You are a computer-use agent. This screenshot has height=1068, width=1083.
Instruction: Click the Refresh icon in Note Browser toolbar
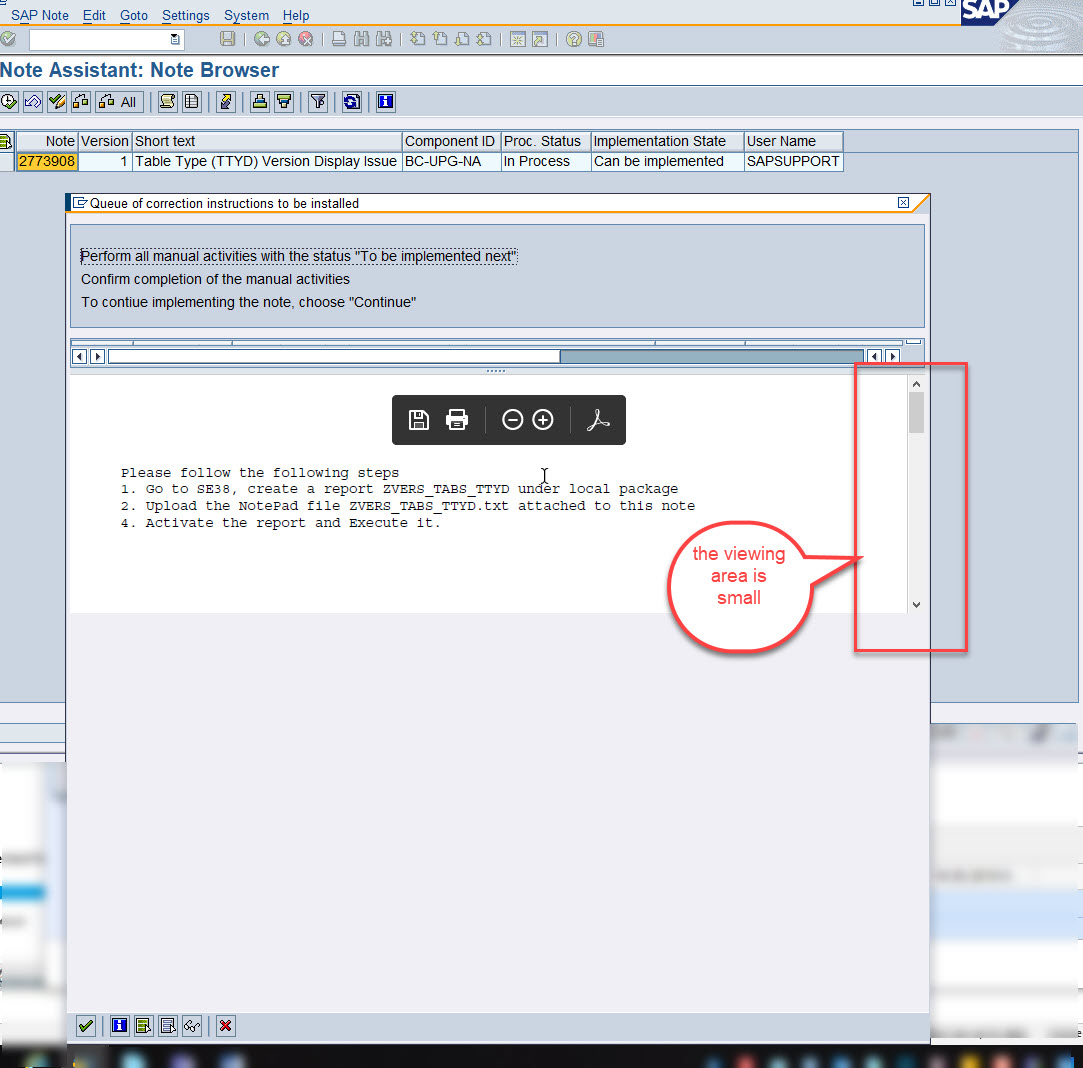coord(352,102)
